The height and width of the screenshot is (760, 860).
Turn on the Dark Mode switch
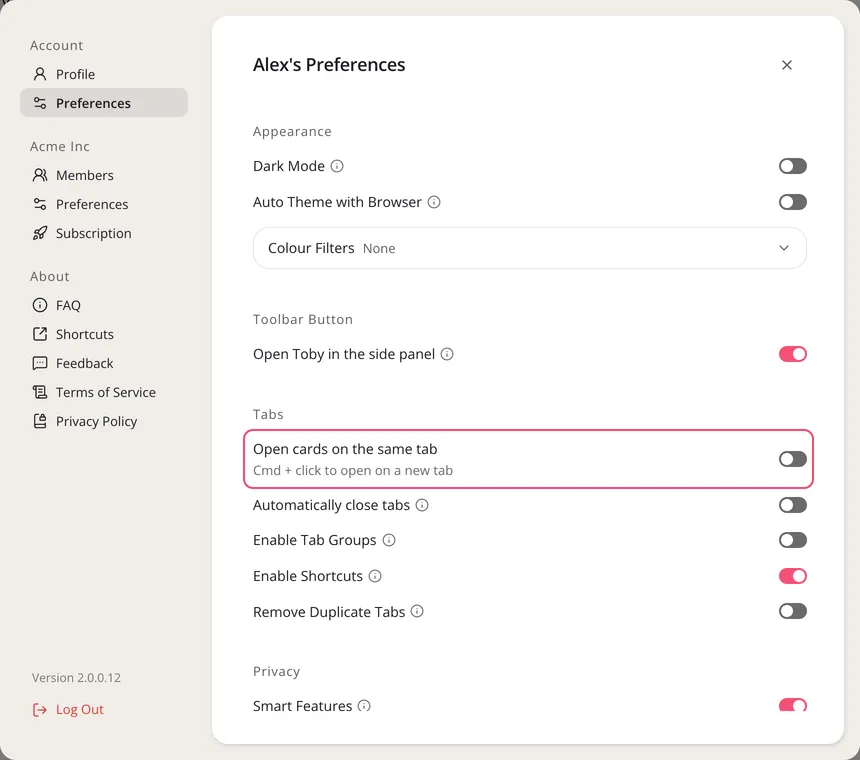pyautogui.click(x=793, y=166)
